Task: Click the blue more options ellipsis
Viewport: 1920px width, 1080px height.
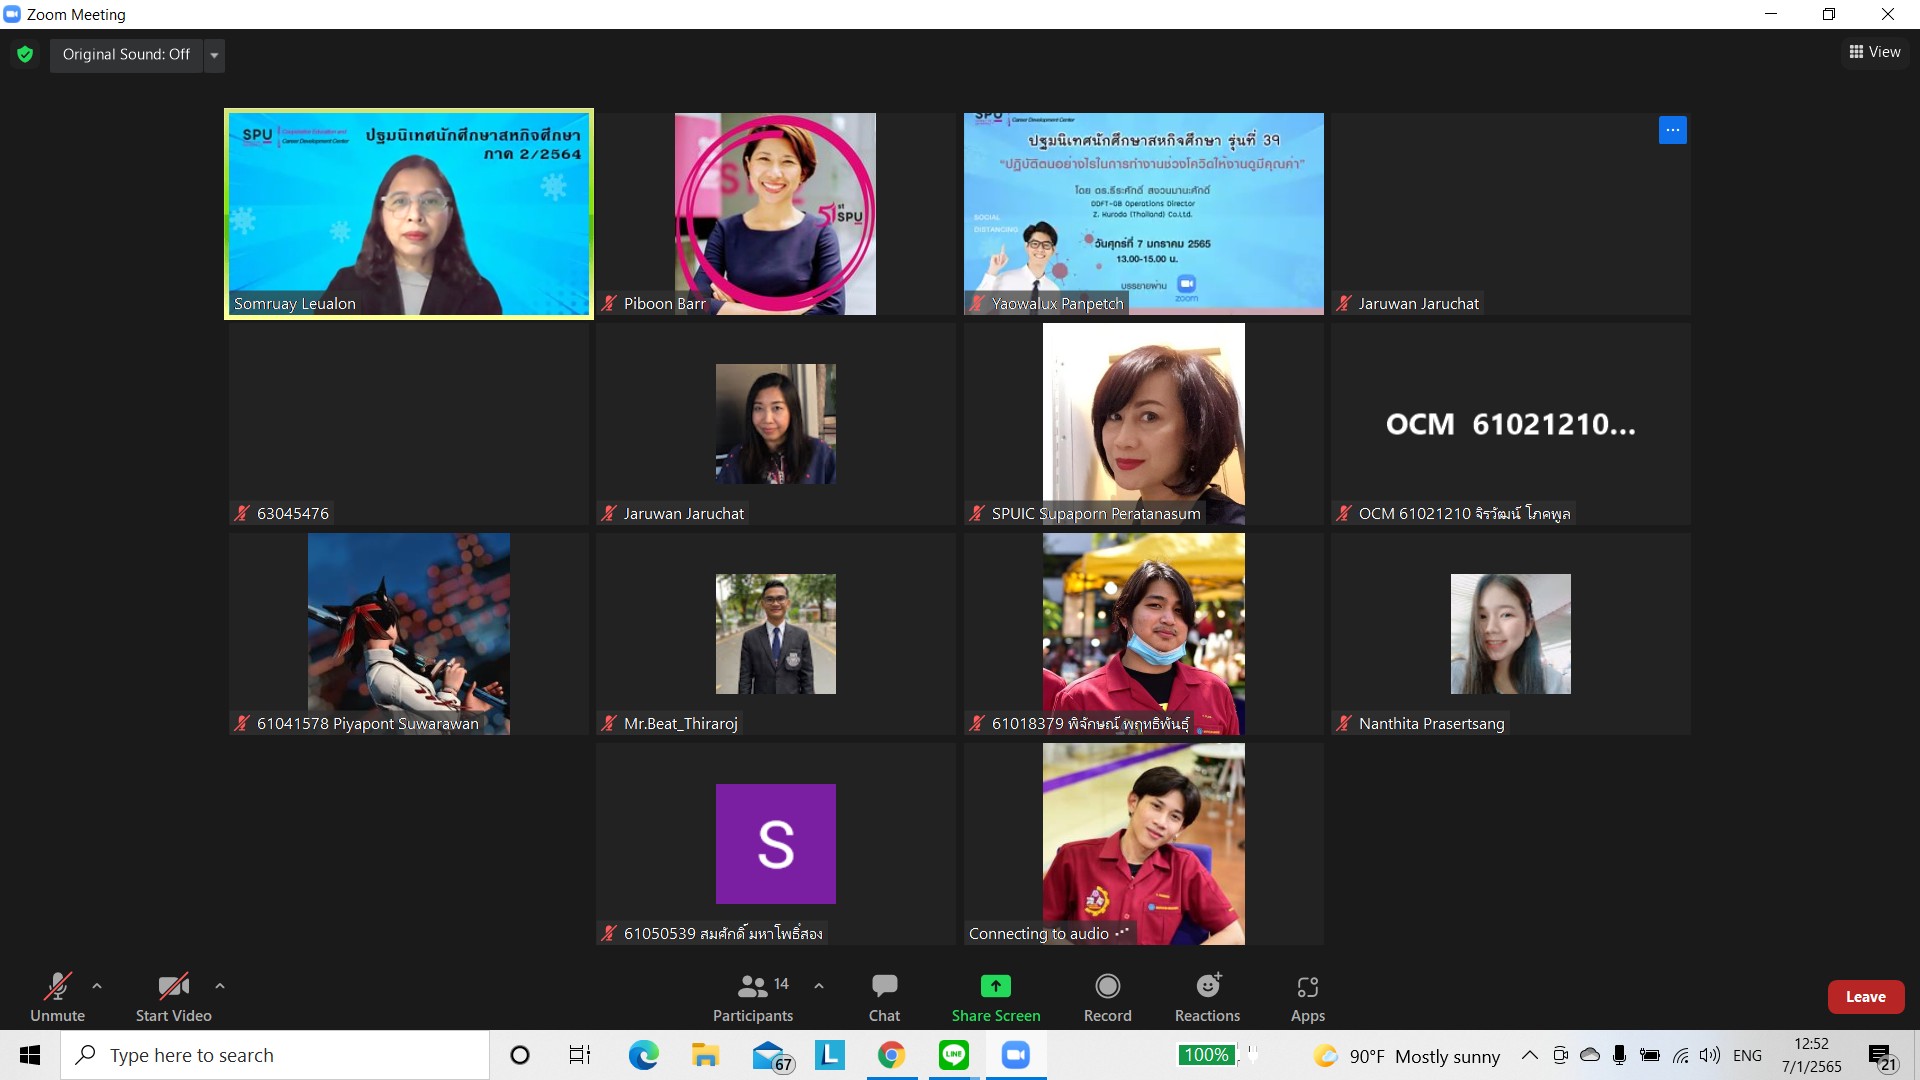Action: (x=1672, y=130)
